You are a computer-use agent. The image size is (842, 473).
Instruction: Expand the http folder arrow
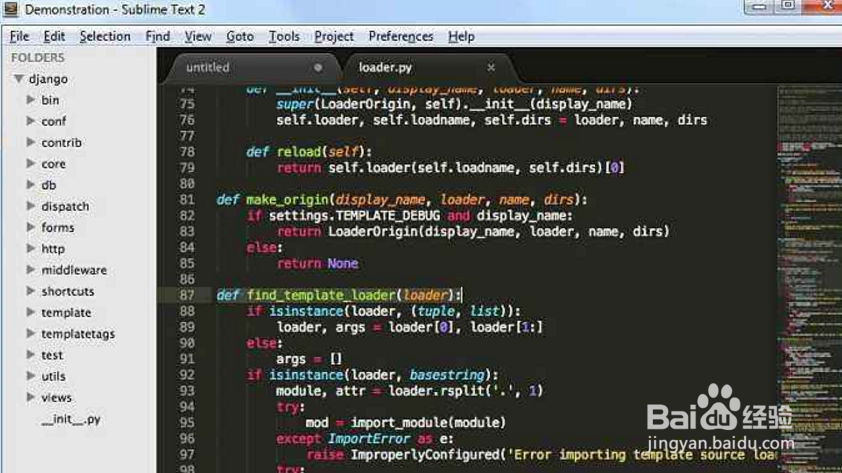point(31,249)
